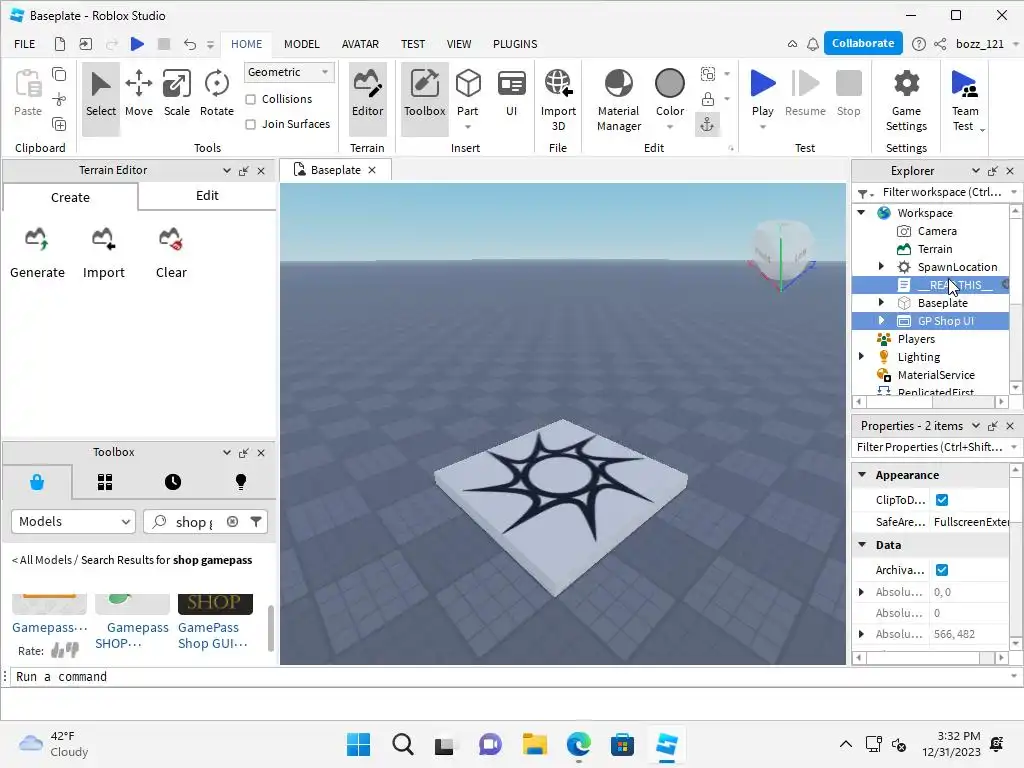Click the Paste button
This screenshot has height=768, width=1024.
click(27, 93)
